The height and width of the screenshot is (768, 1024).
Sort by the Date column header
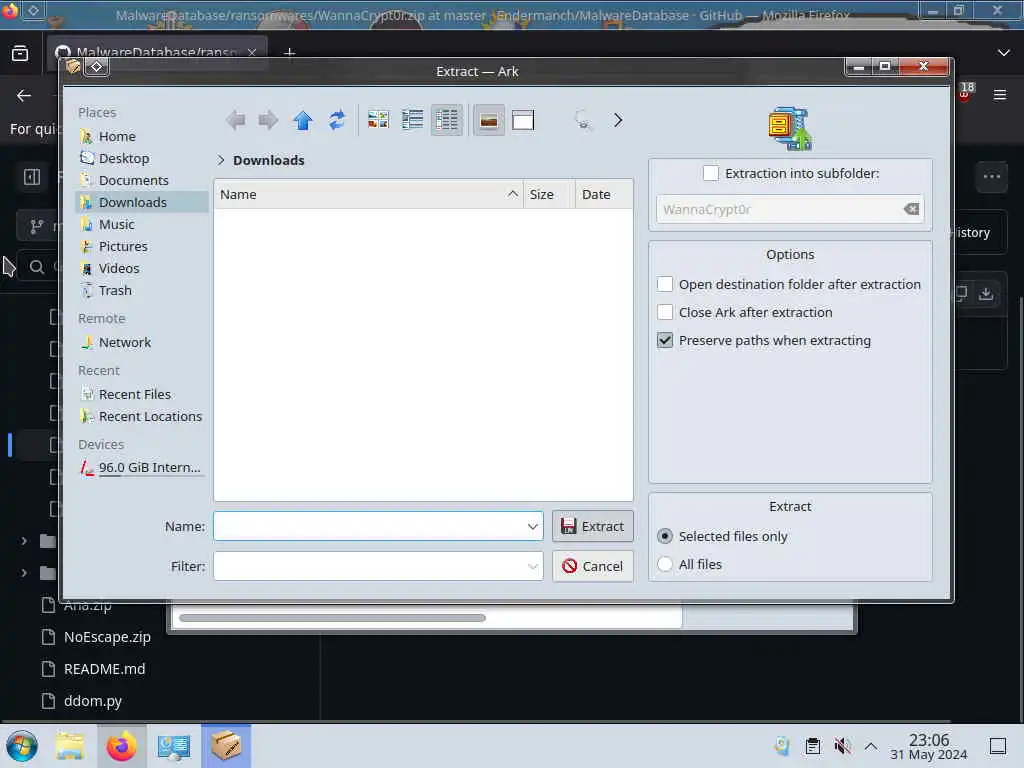pos(604,195)
